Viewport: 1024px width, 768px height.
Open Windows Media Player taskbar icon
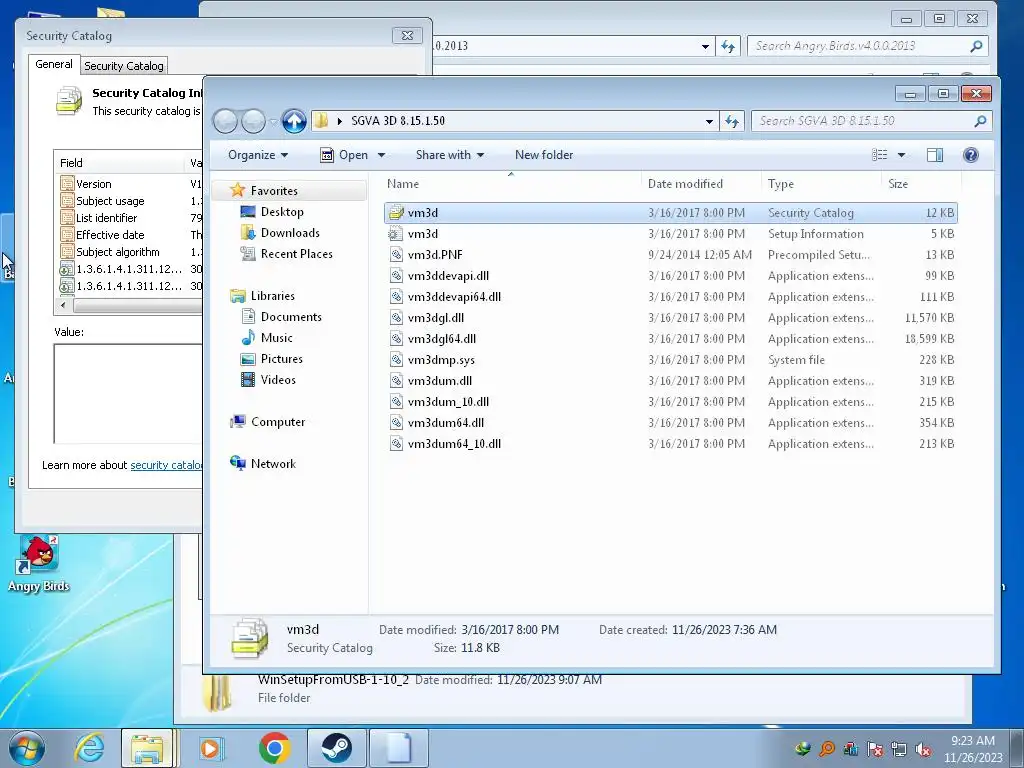[x=210, y=748]
